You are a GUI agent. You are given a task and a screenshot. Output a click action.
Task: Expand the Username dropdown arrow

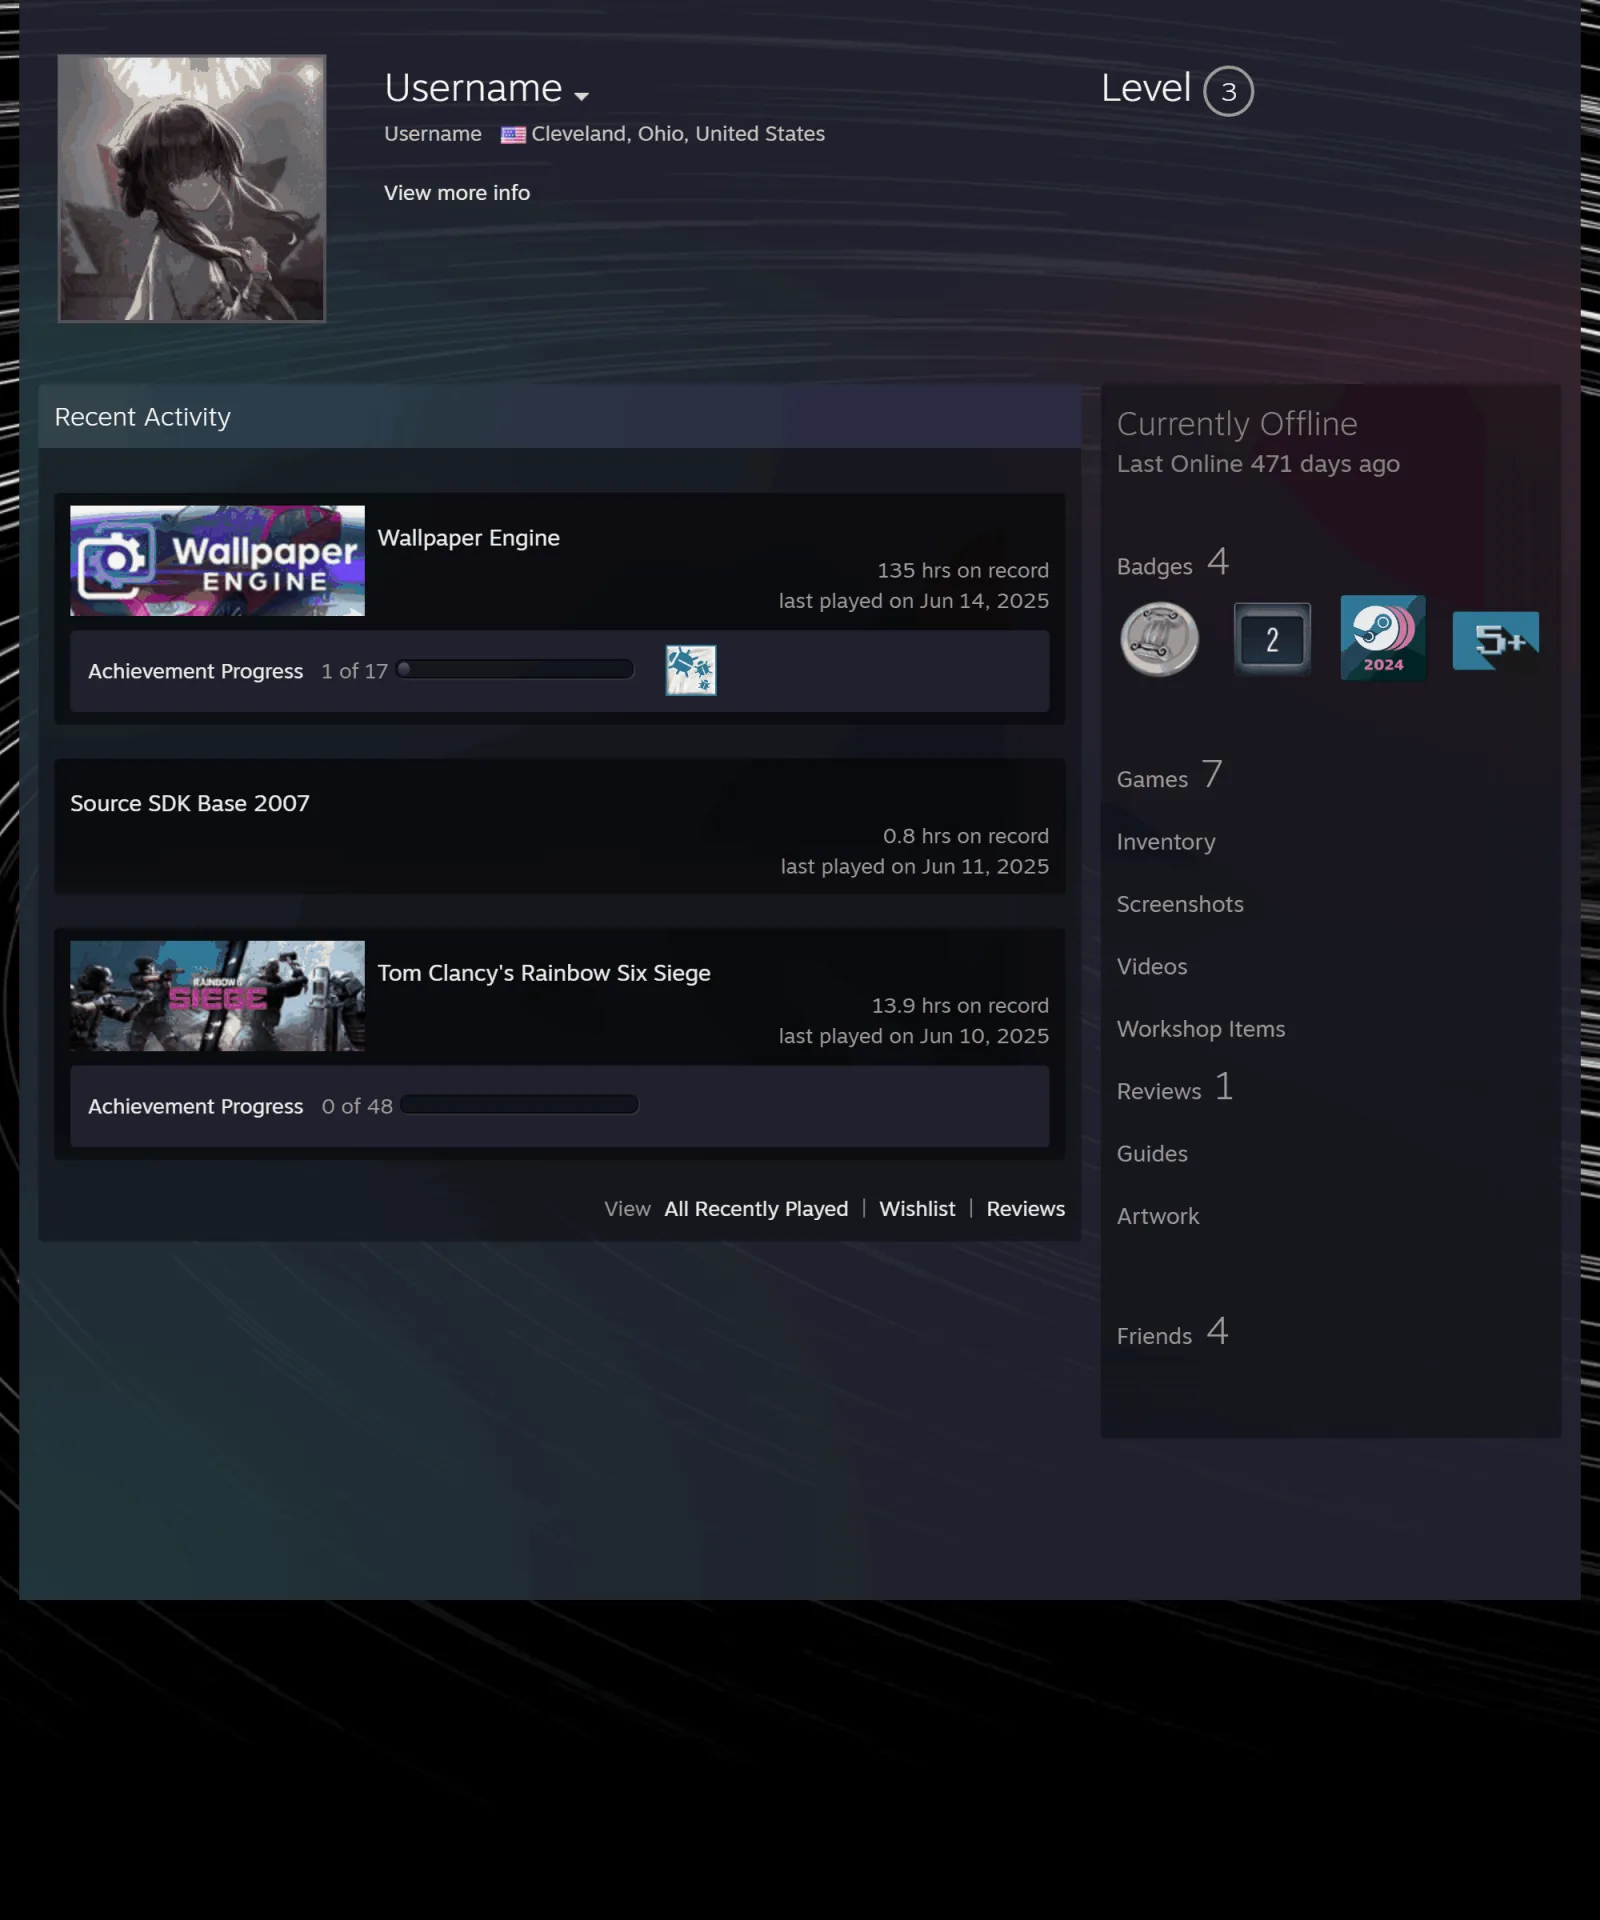point(581,96)
